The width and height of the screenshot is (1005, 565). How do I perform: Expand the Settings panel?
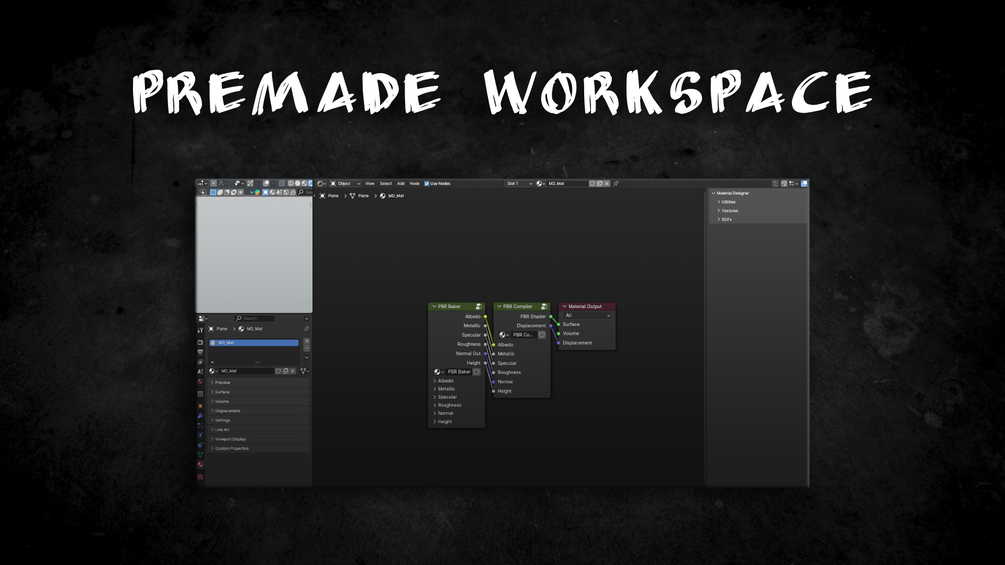pos(259,421)
